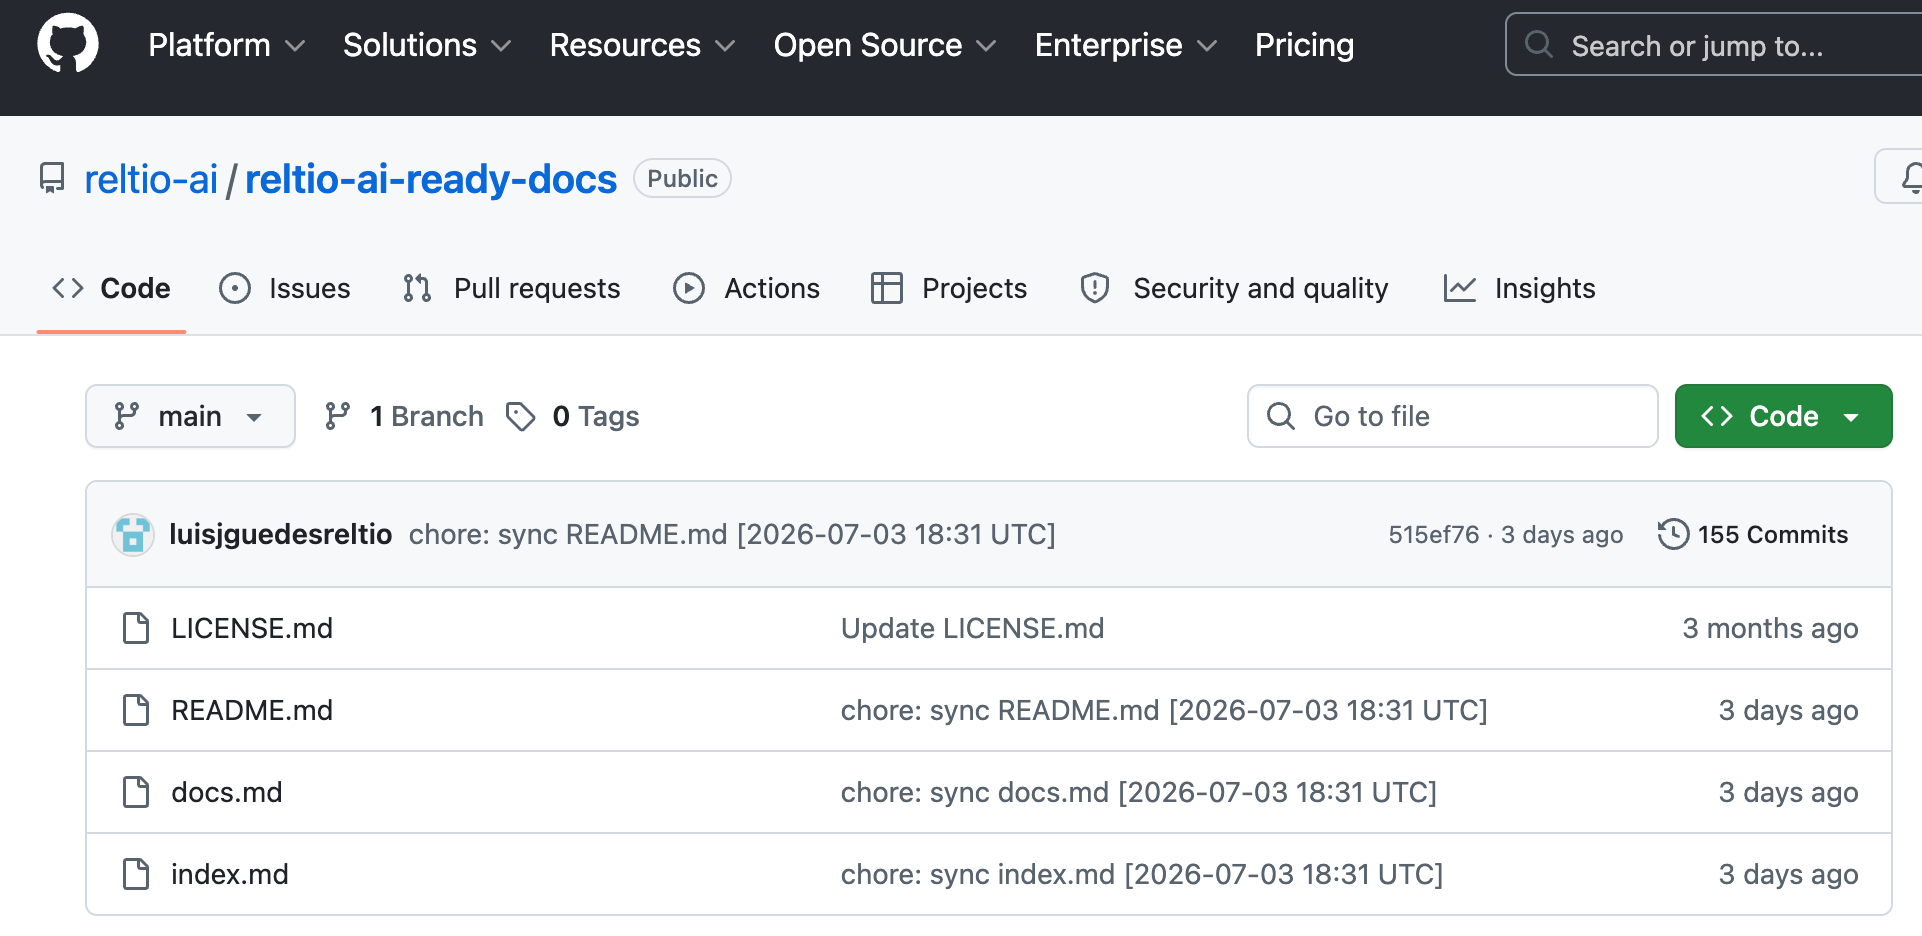Click luisjguedesreltio's avatar image
This screenshot has width=1922, height=936.
(132, 535)
